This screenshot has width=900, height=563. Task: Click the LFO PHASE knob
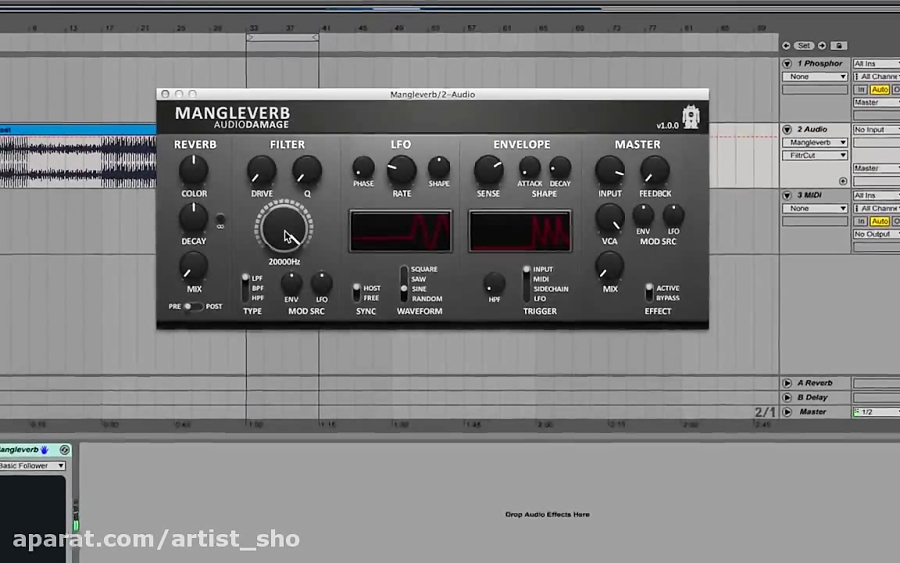(363, 168)
